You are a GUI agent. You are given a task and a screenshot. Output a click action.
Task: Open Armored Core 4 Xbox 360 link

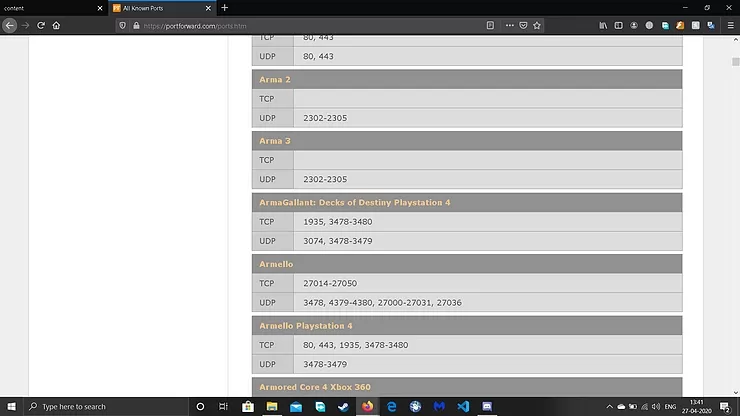click(x=315, y=387)
